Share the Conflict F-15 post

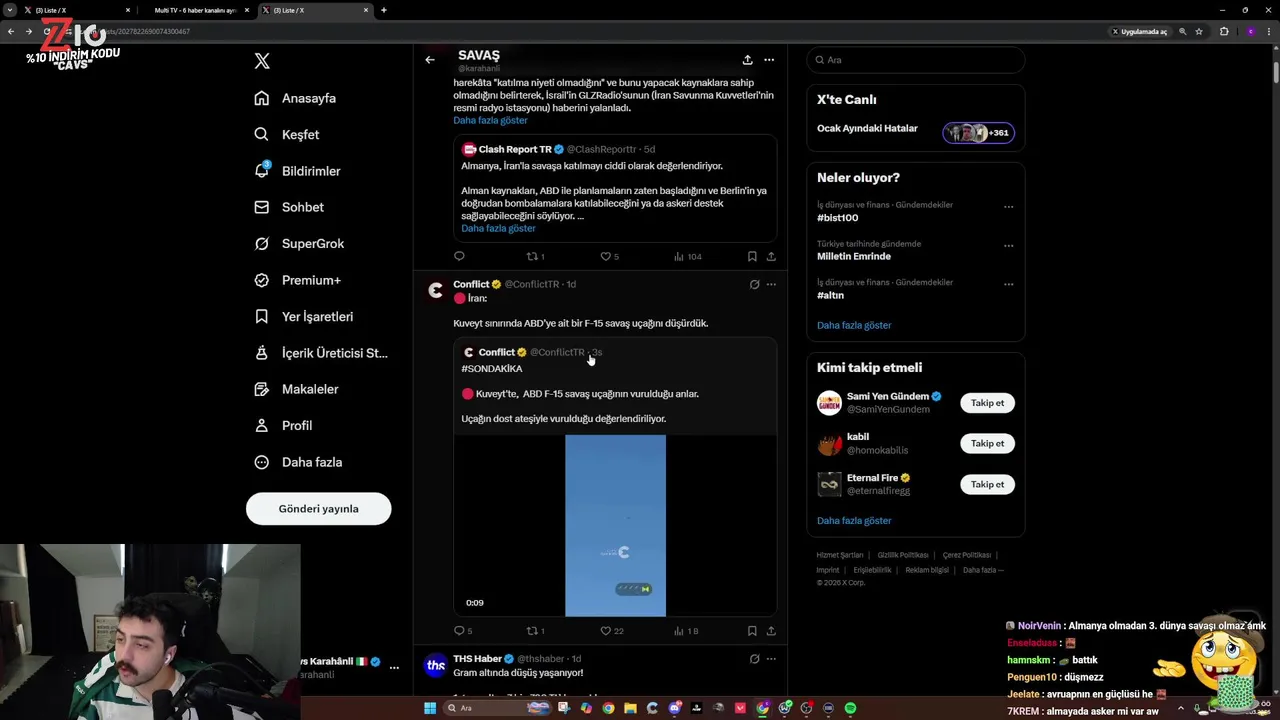[x=771, y=631]
